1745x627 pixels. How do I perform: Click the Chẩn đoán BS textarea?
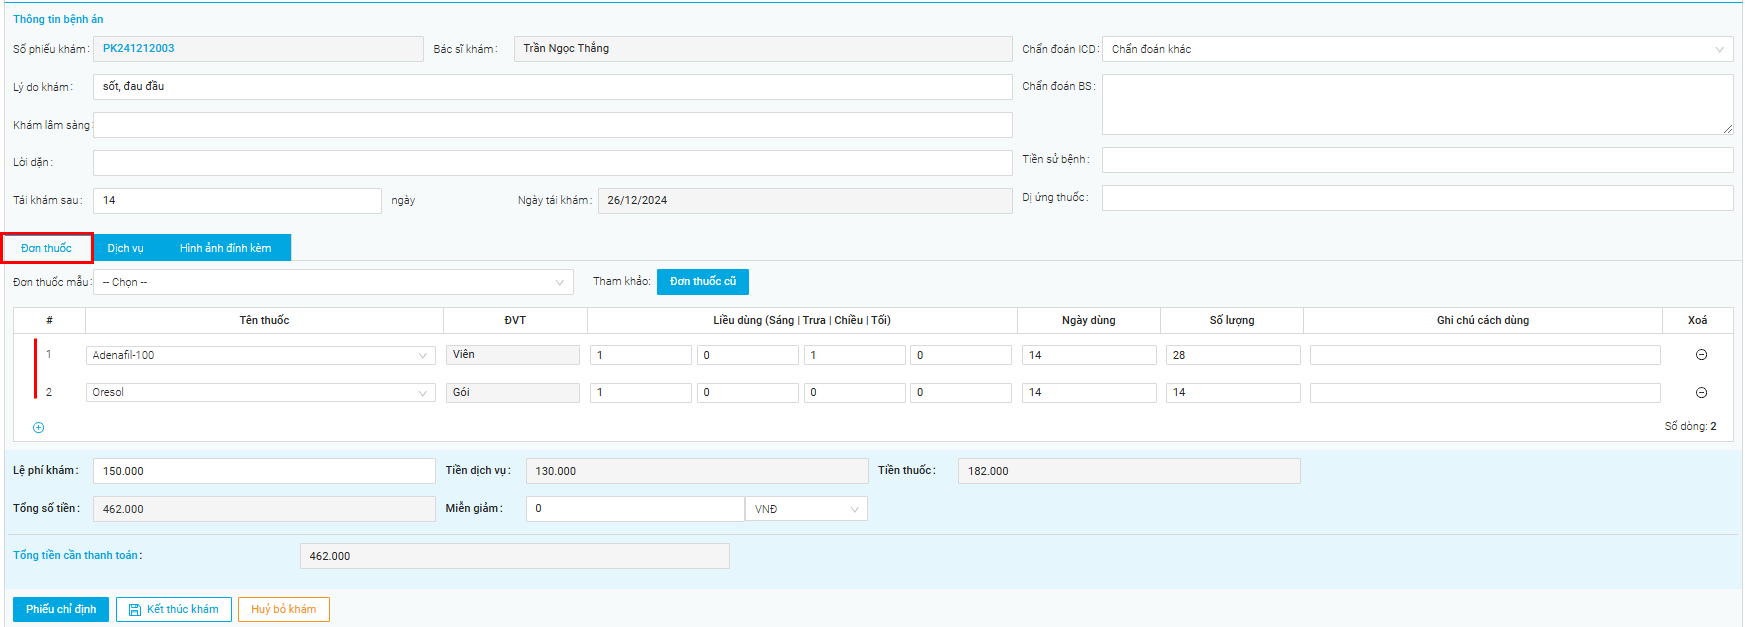[x=1417, y=104]
